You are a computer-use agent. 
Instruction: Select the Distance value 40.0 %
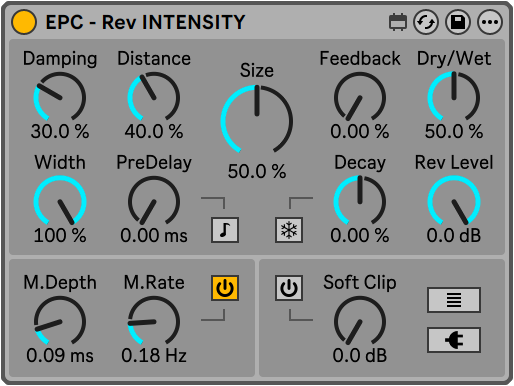pos(154,131)
